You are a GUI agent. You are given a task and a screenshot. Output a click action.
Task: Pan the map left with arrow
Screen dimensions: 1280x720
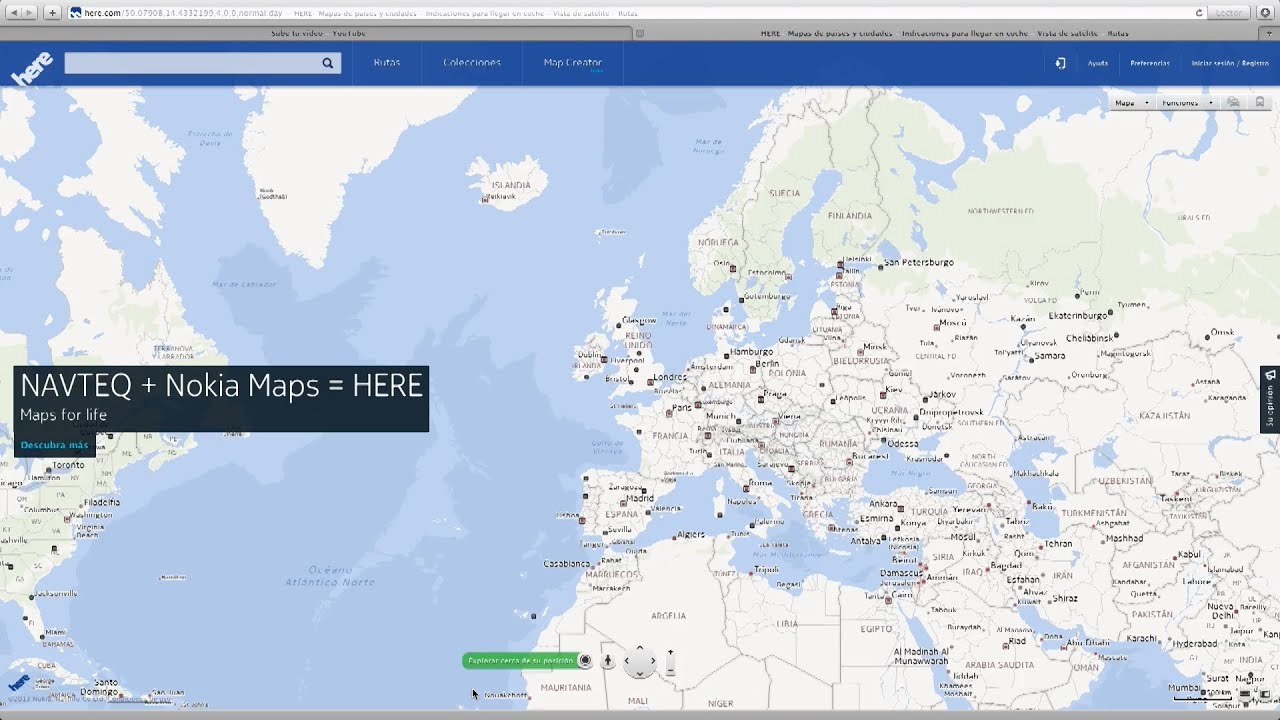627,661
